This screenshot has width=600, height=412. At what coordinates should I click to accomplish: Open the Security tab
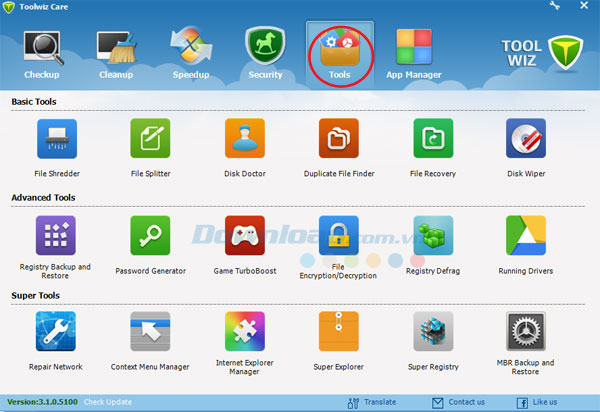pos(265,55)
